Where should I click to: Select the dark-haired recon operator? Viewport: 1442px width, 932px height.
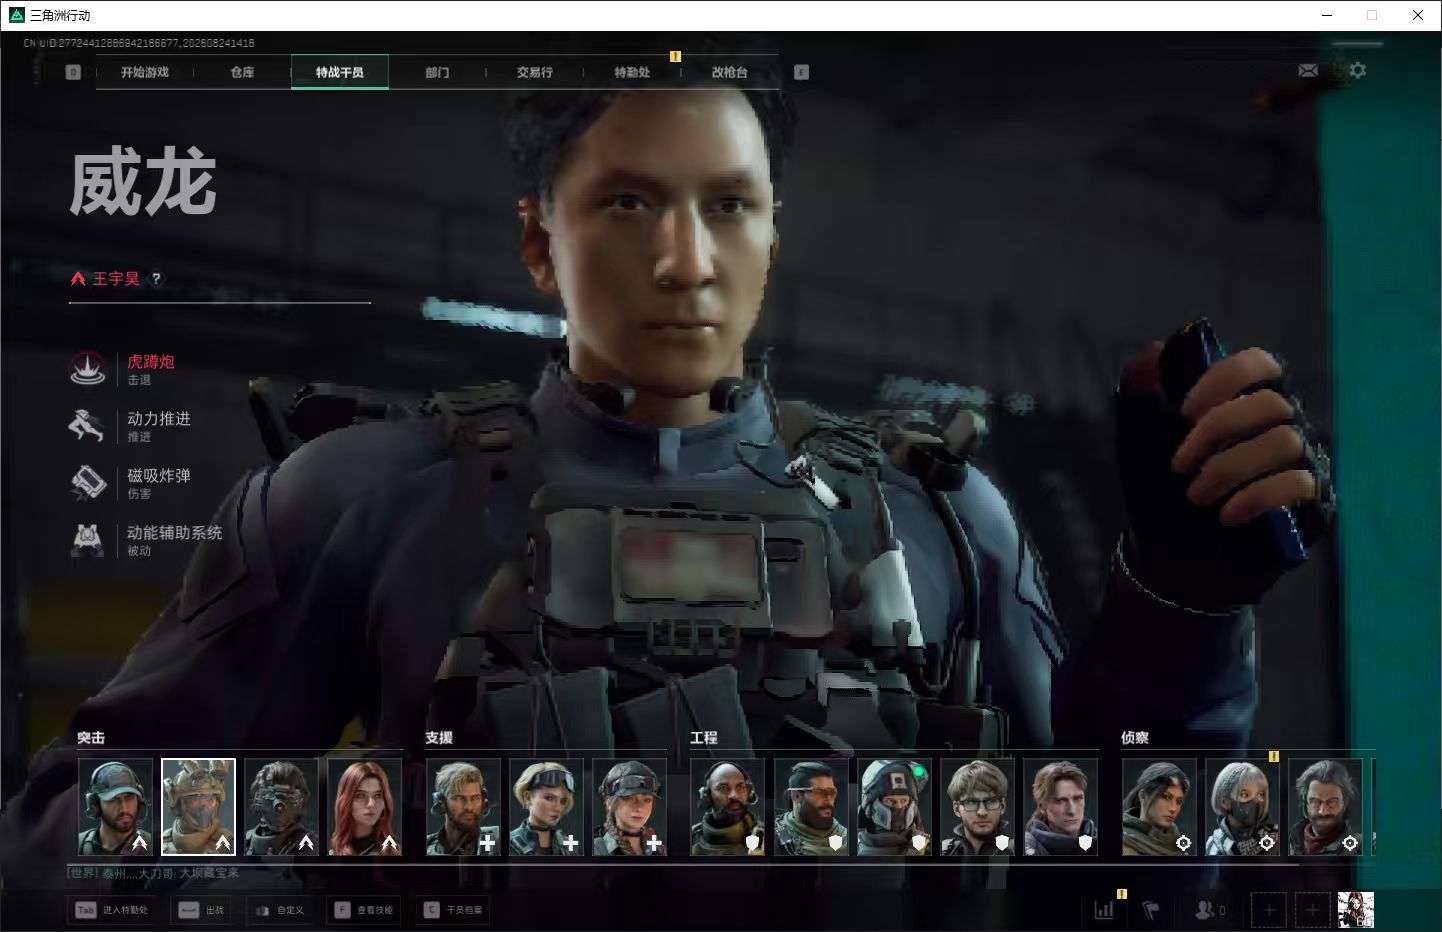point(1159,807)
